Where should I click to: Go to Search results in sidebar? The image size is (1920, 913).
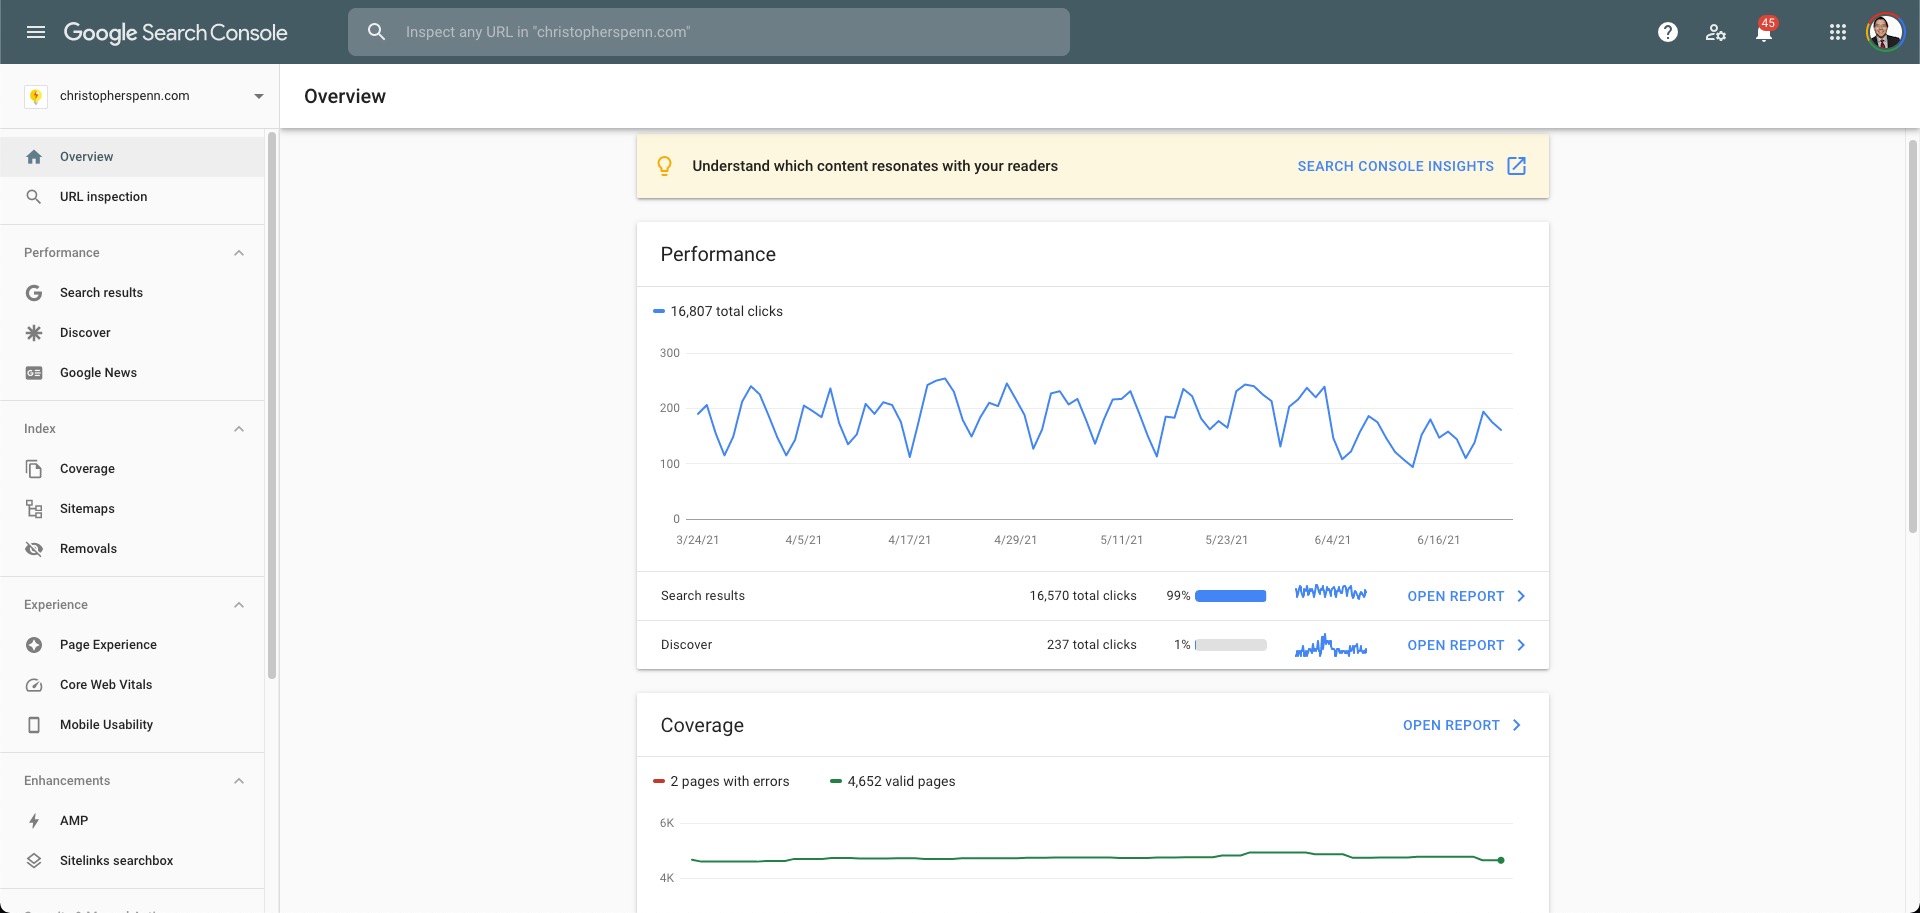coord(132,293)
